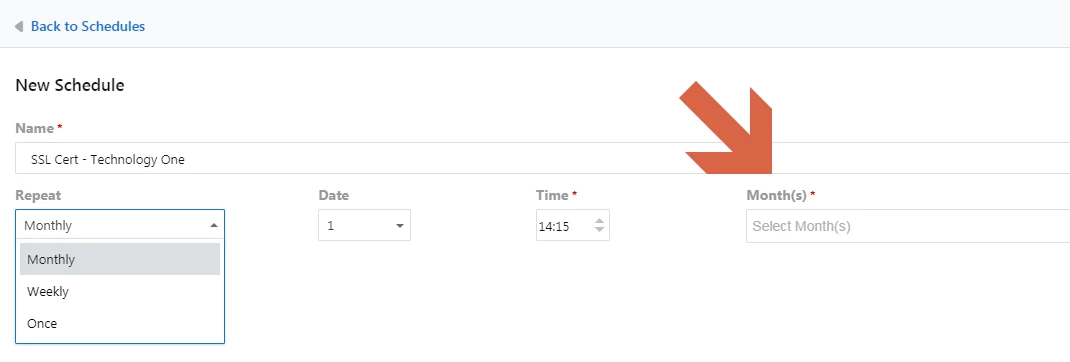
Task: Choose Monthly from the Repeat list
Action: pyautogui.click(x=120, y=260)
